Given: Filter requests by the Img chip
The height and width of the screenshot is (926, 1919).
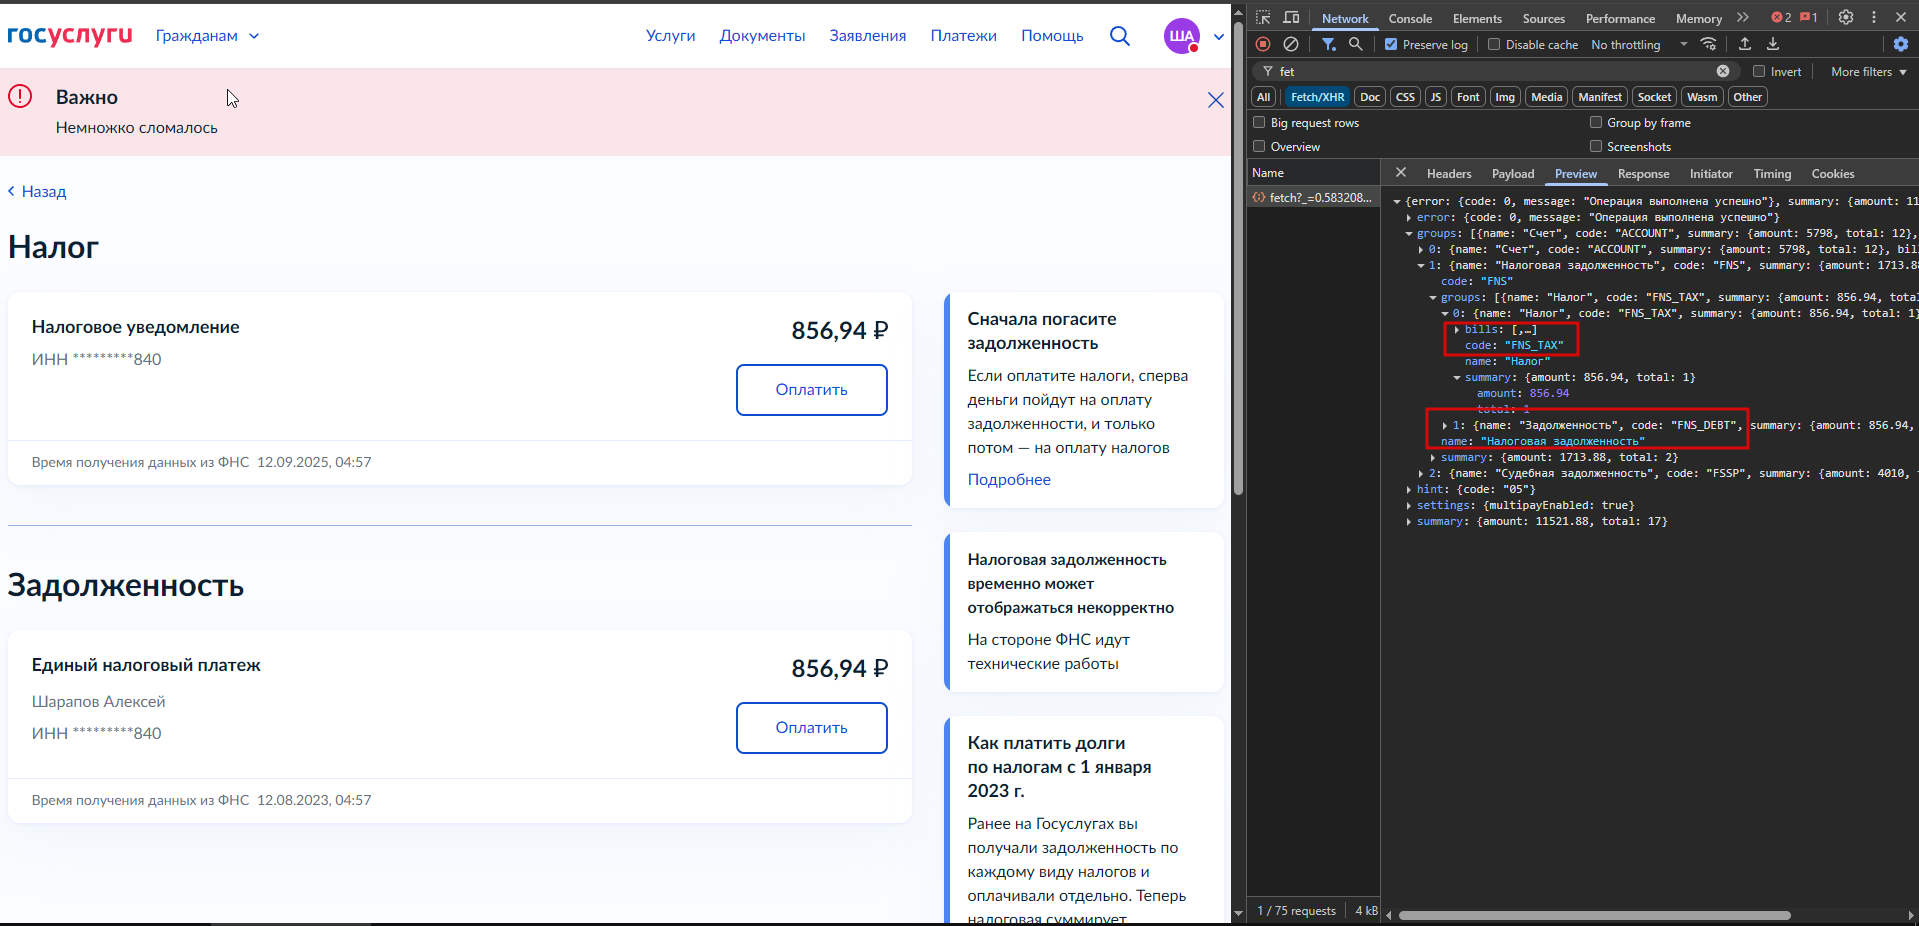Looking at the screenshot, I should click(1505, 97).
